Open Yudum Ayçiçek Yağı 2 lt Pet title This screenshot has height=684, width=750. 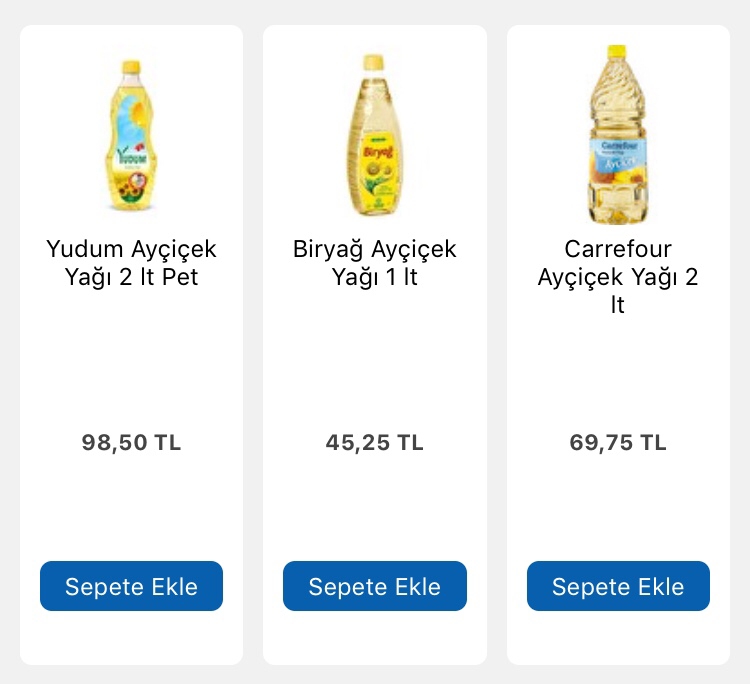[x=131, y=262]
